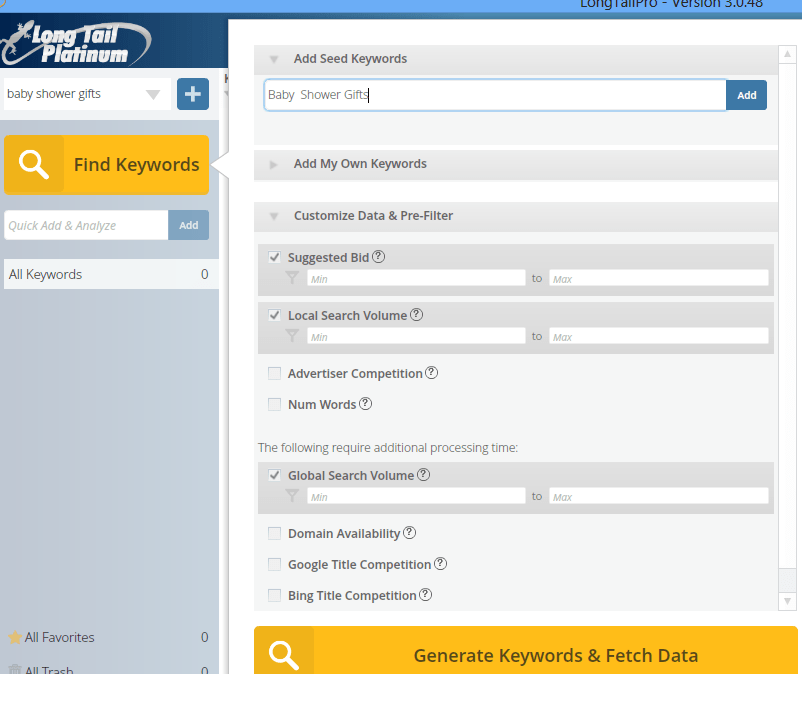The height and width of the screenshot is (706, 802).
Task: Click the Global Search Volume Min field
Action: click(416, 496)
